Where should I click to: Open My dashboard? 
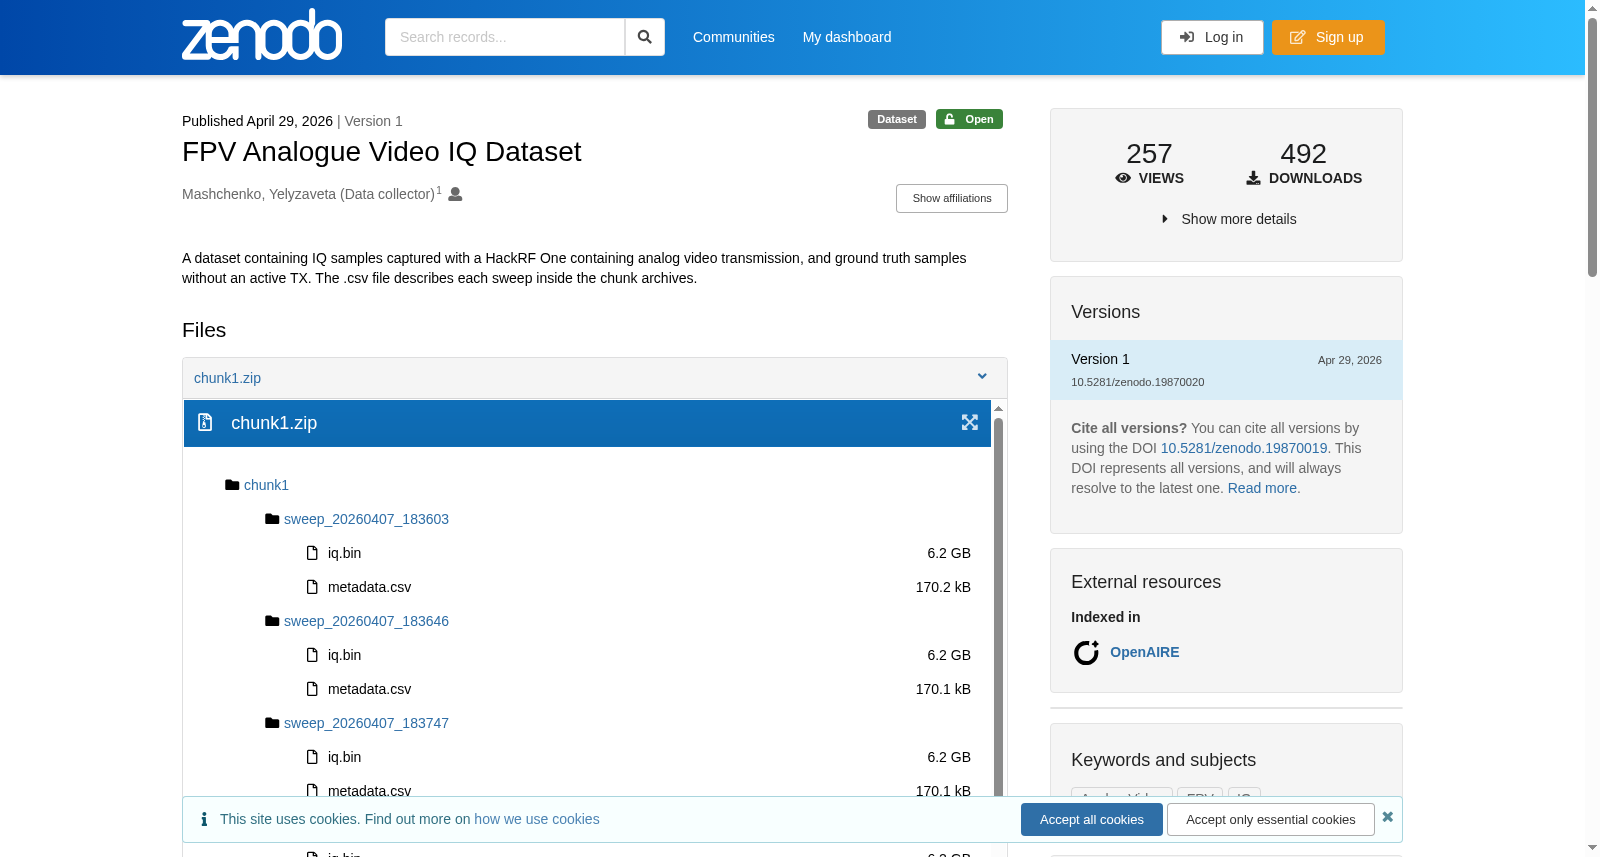[847, 37]
